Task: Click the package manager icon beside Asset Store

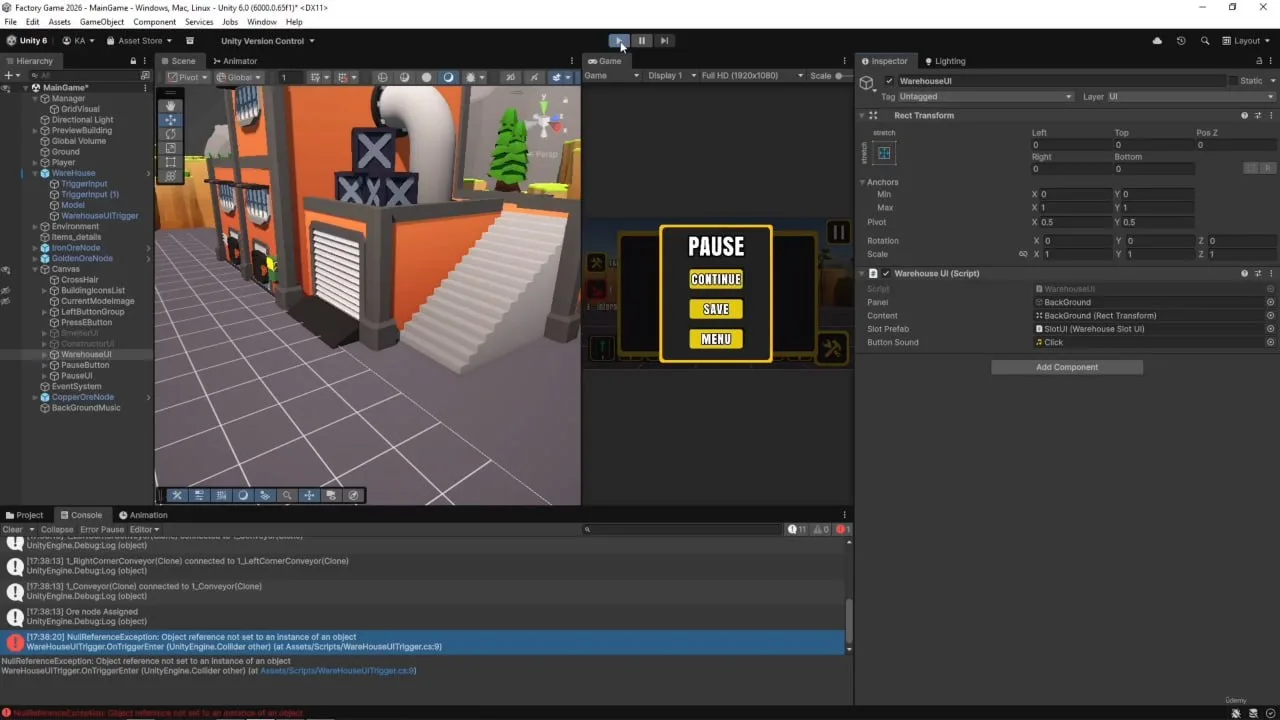Action: [188, 41]
